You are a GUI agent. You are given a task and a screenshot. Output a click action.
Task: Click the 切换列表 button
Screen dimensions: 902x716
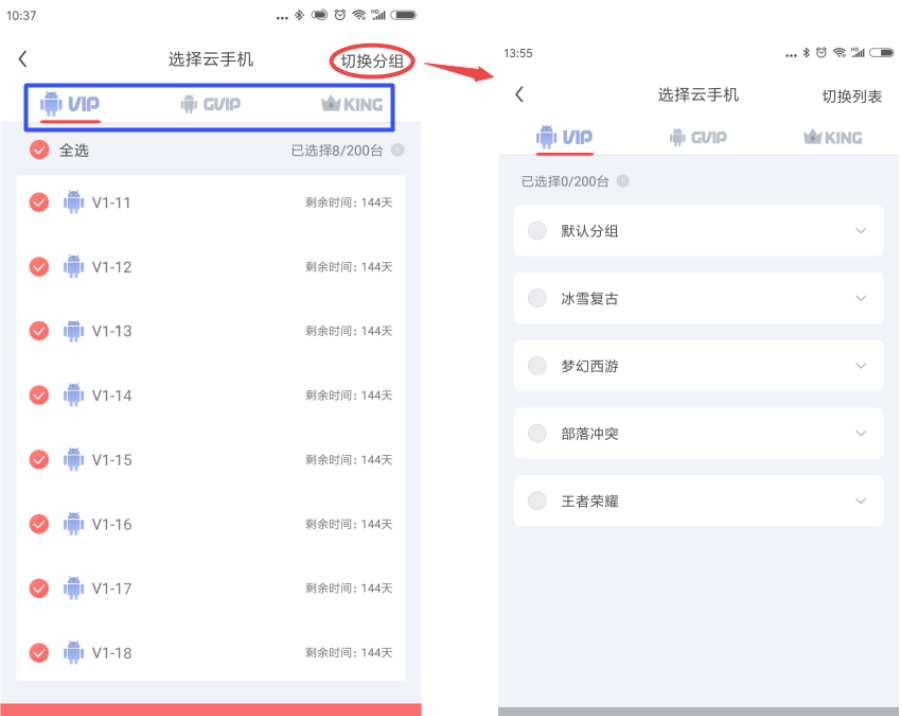coord(851,96)
